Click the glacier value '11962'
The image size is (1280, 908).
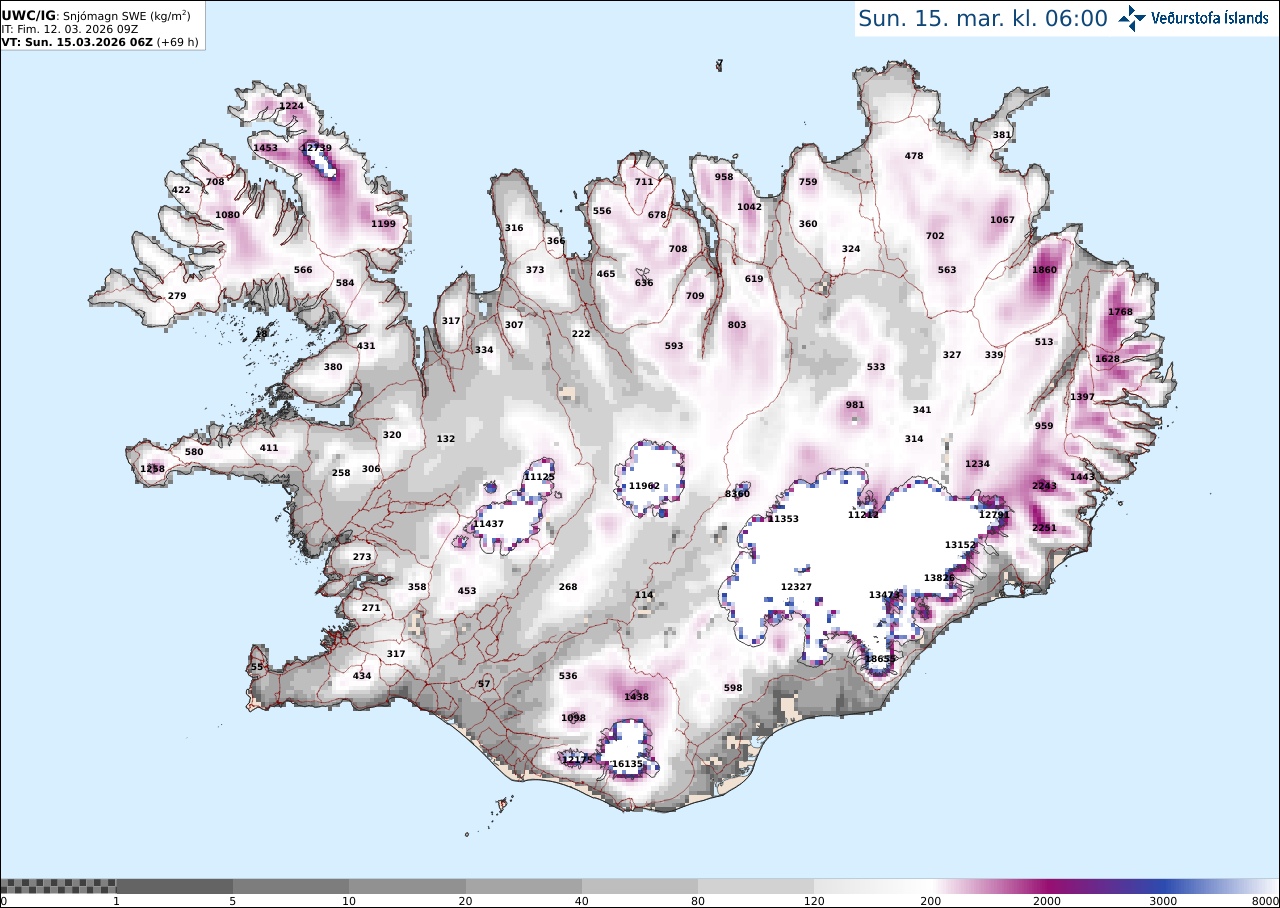coord(644,486)
